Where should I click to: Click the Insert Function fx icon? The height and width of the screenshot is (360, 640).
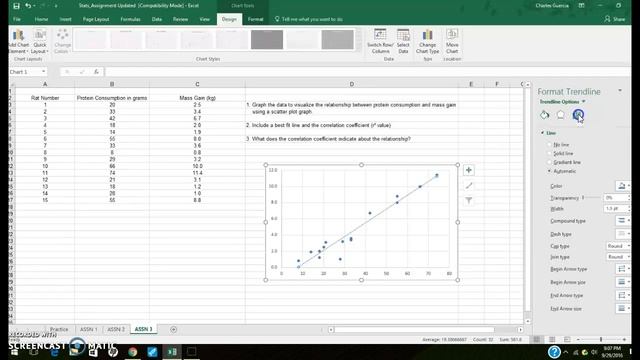pos(96,72)
